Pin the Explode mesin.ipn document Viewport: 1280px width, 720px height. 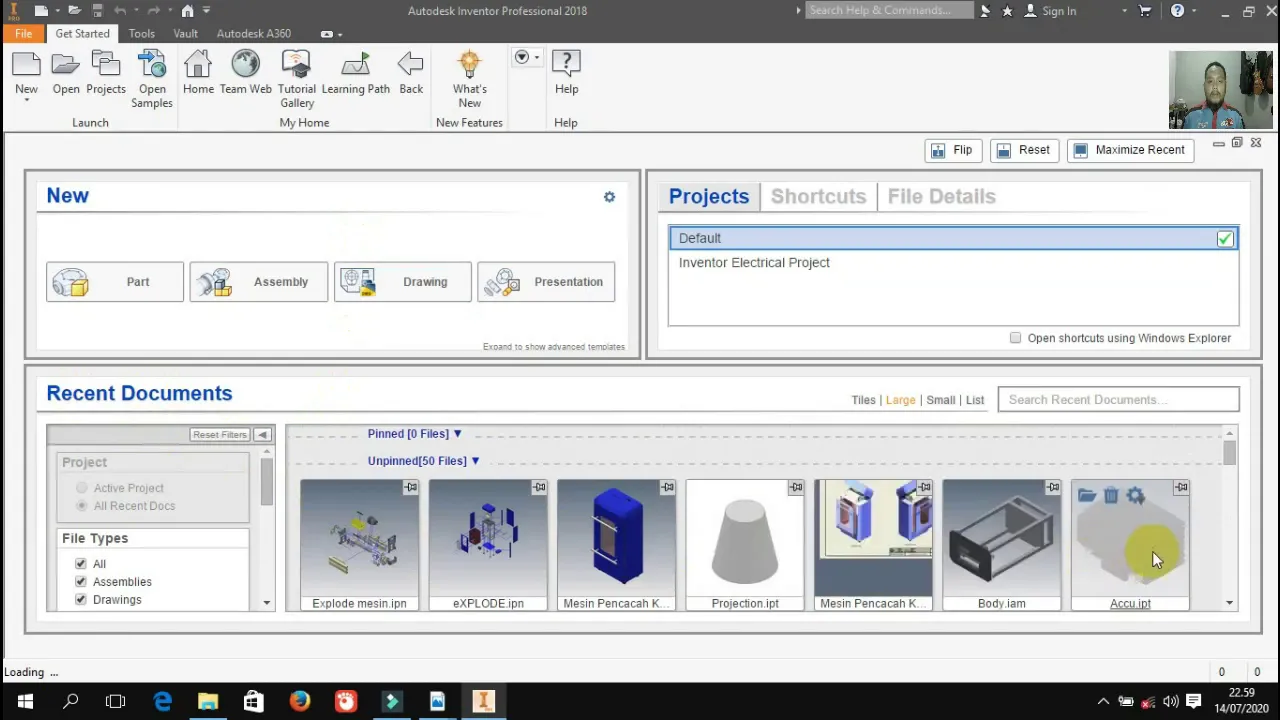click(411, 487)
